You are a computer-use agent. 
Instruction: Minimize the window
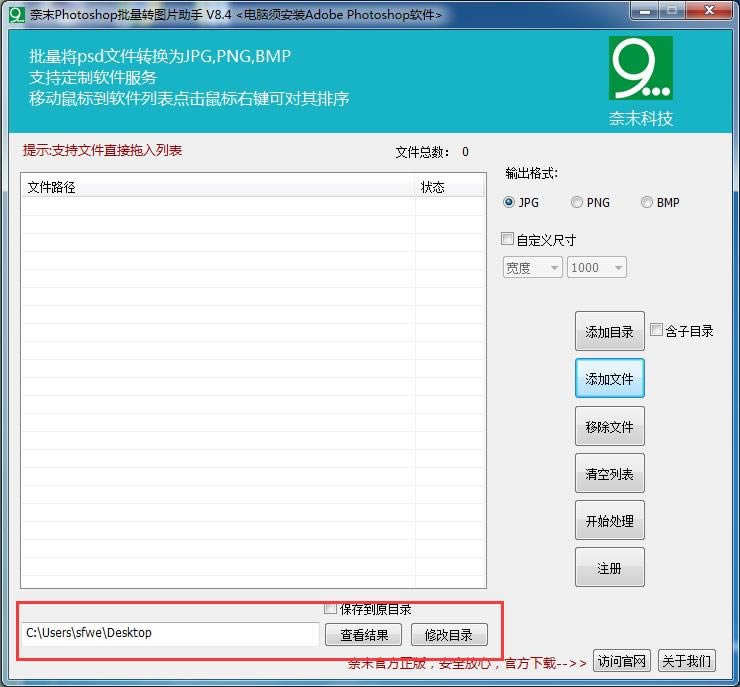[645, 10]
